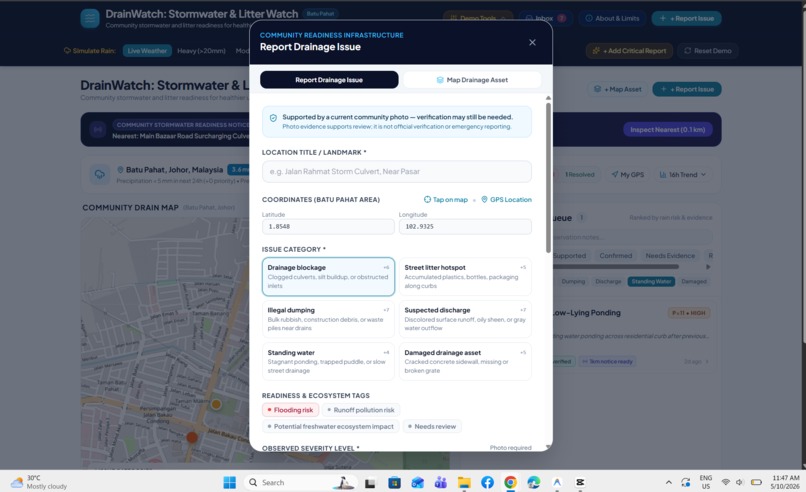This screenshot has width=806, height=492.
Task: Filter queue by Needs Evidence
Action: click(670, 256)
